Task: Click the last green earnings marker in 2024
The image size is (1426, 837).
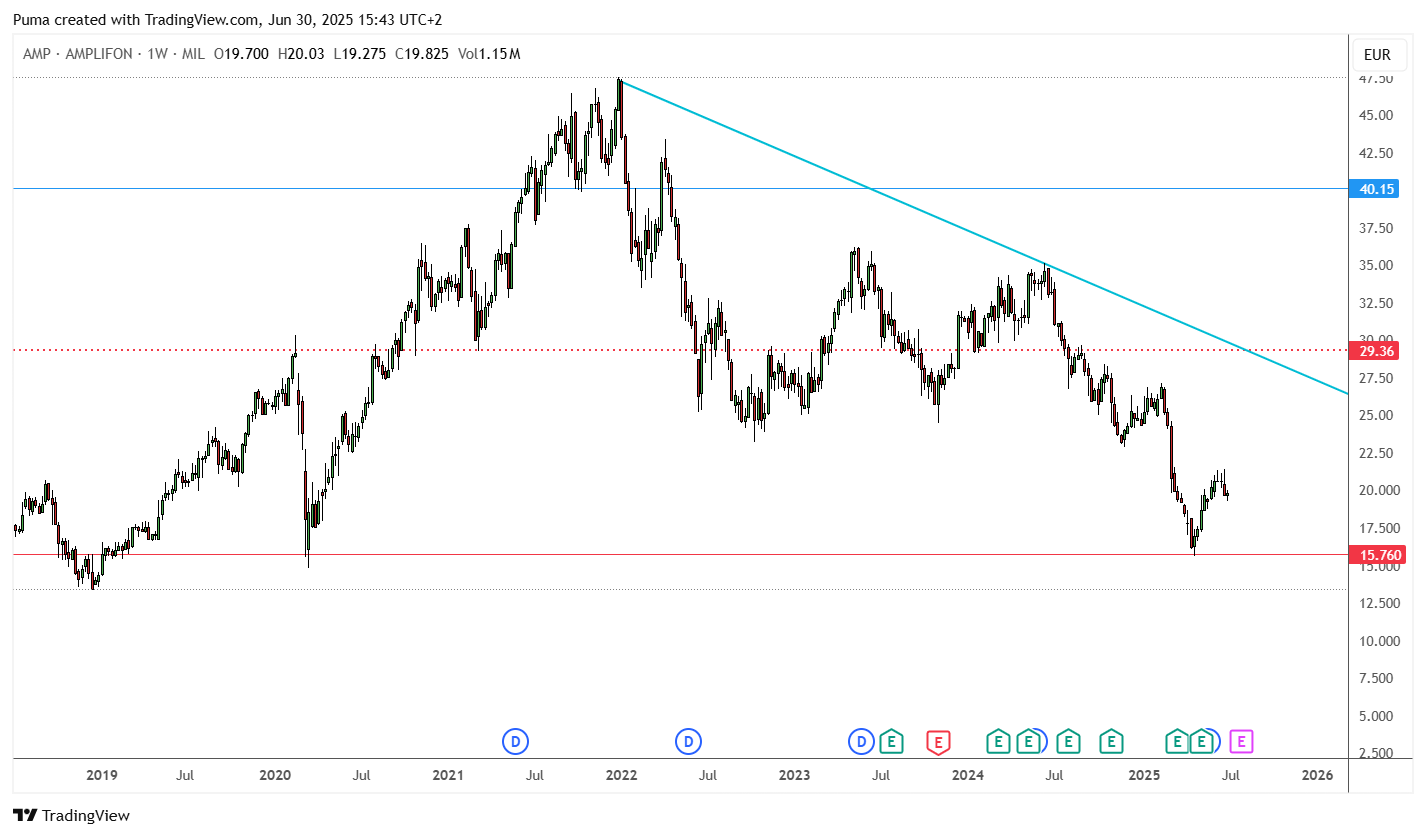Action: pyautogui.click(x=1110, y=742)
